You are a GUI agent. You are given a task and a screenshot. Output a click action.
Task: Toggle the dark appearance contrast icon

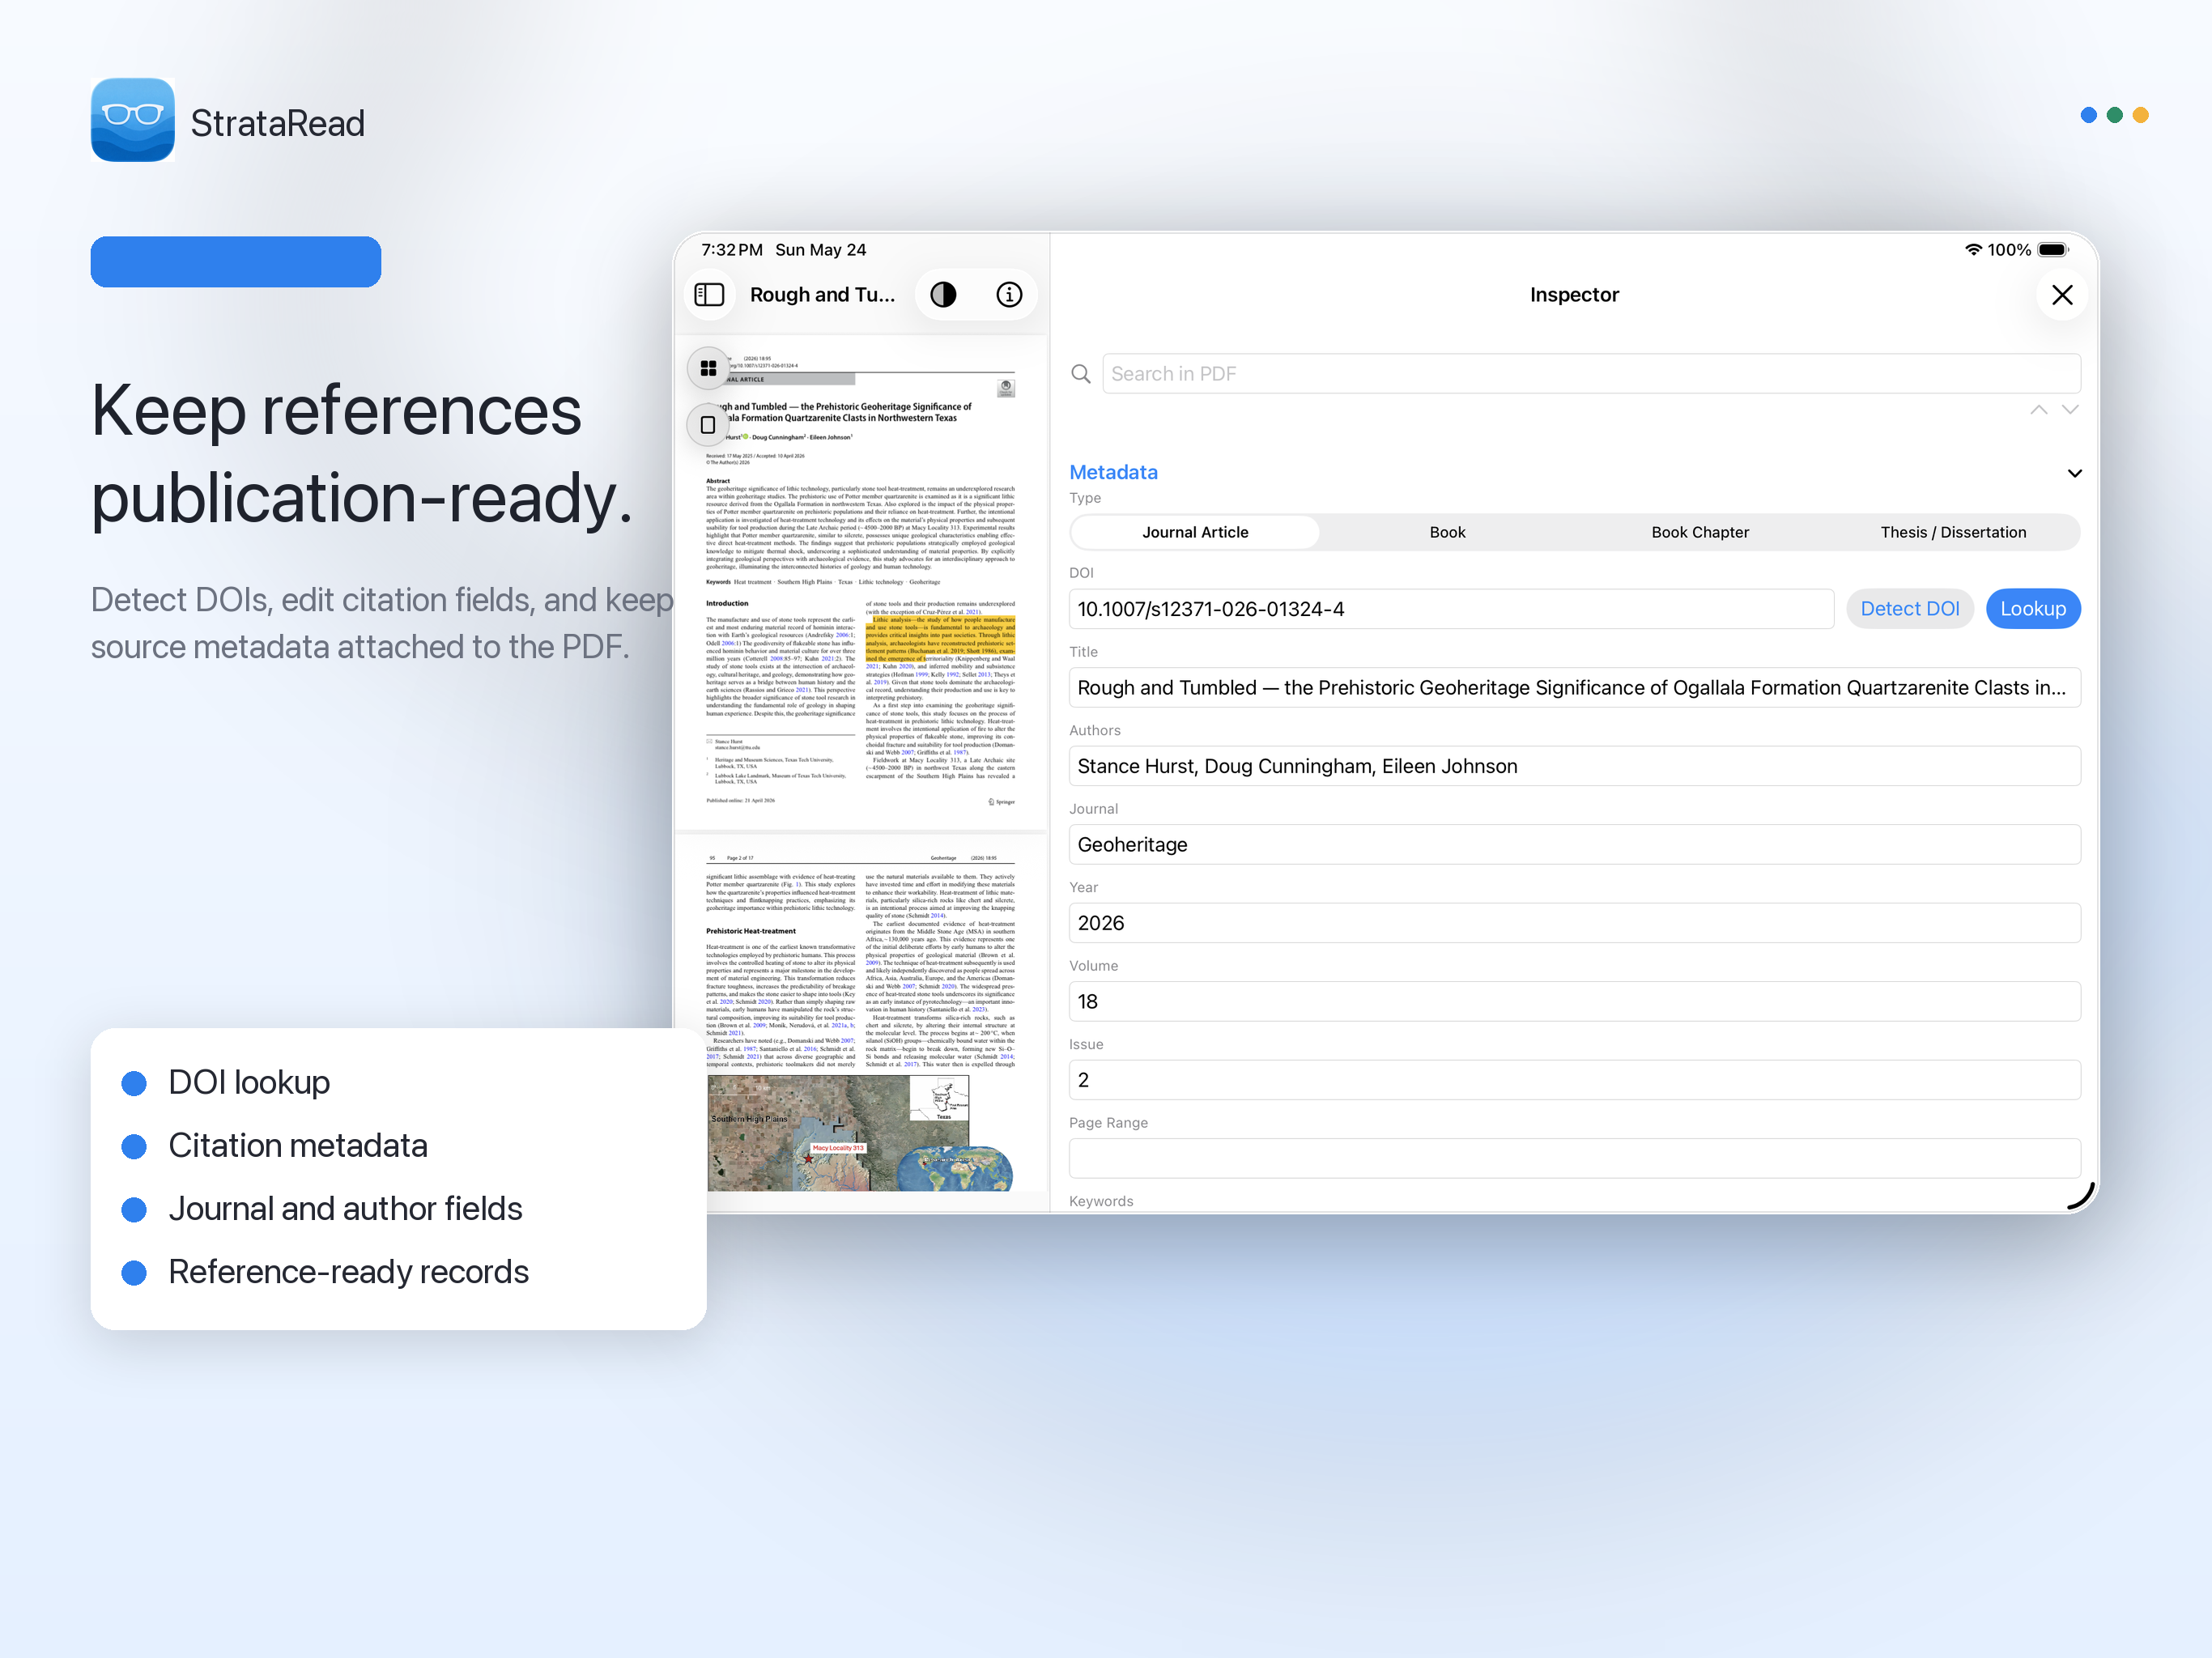coord(943,295)
